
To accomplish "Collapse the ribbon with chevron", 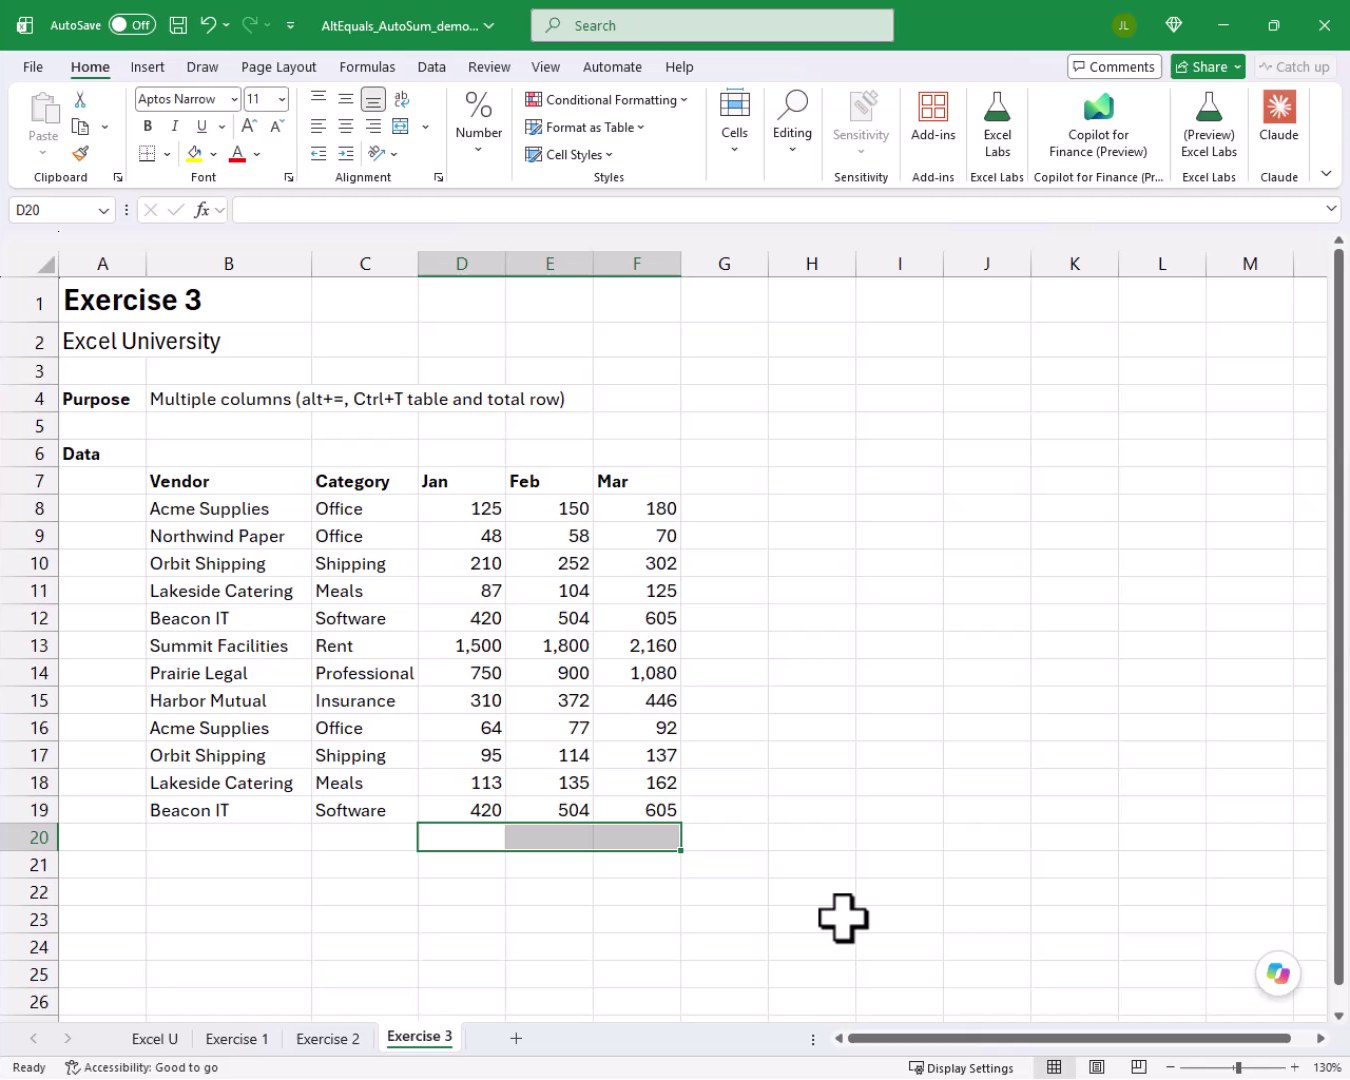I will point(1326,174).
